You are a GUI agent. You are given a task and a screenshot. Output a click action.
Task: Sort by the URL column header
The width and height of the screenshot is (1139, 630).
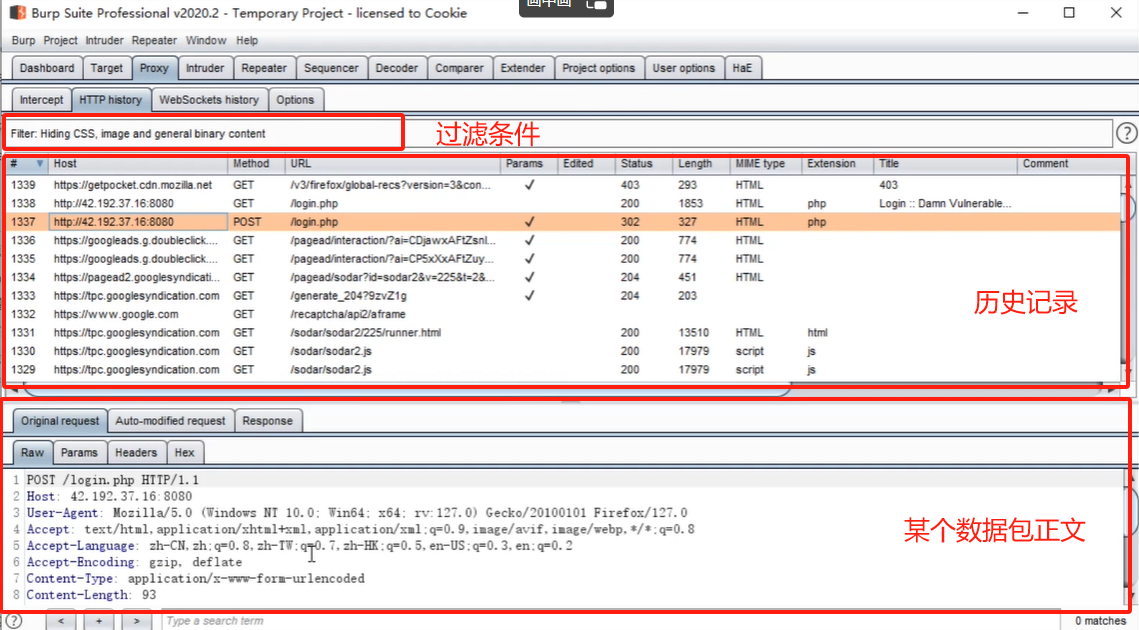pyautogui.click(x=393, y=164)
